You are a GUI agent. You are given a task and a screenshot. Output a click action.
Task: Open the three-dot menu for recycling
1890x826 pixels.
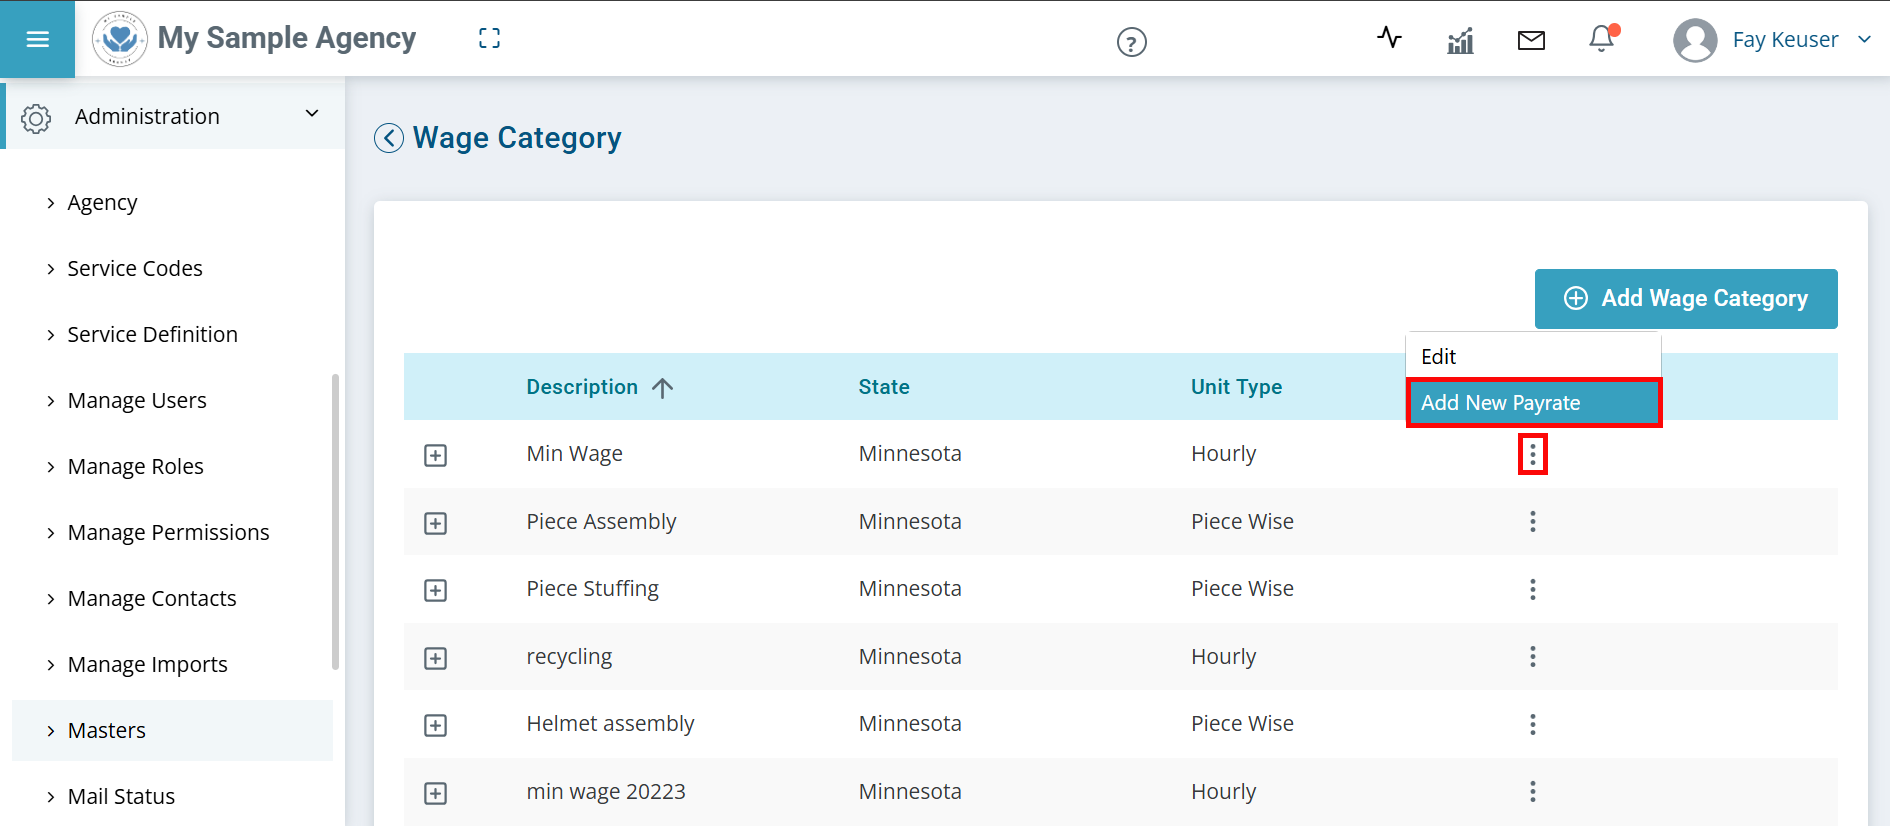(1532, 656)
